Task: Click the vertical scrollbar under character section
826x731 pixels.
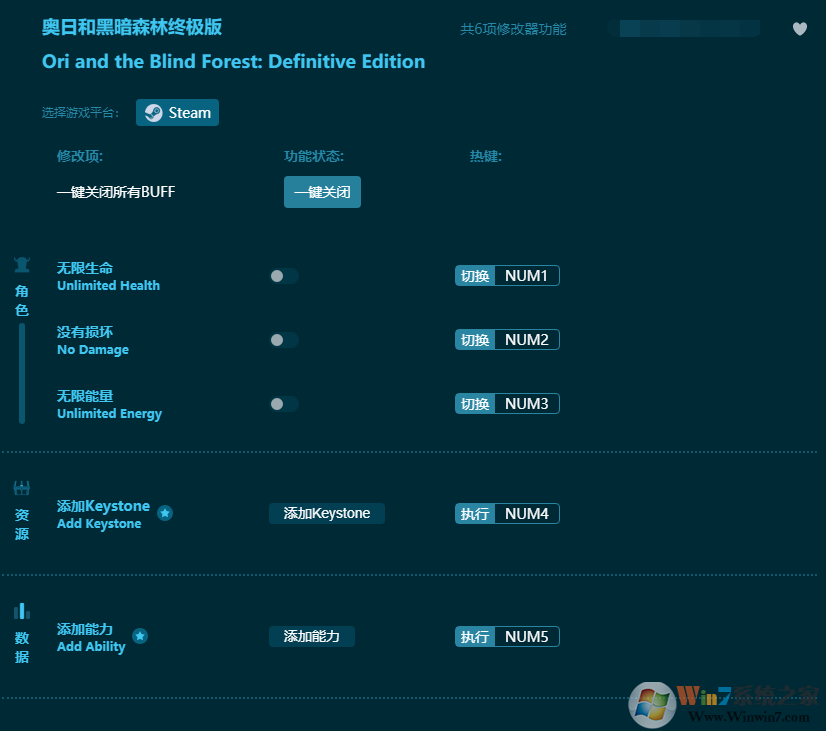Action: (x=22, y=373)
